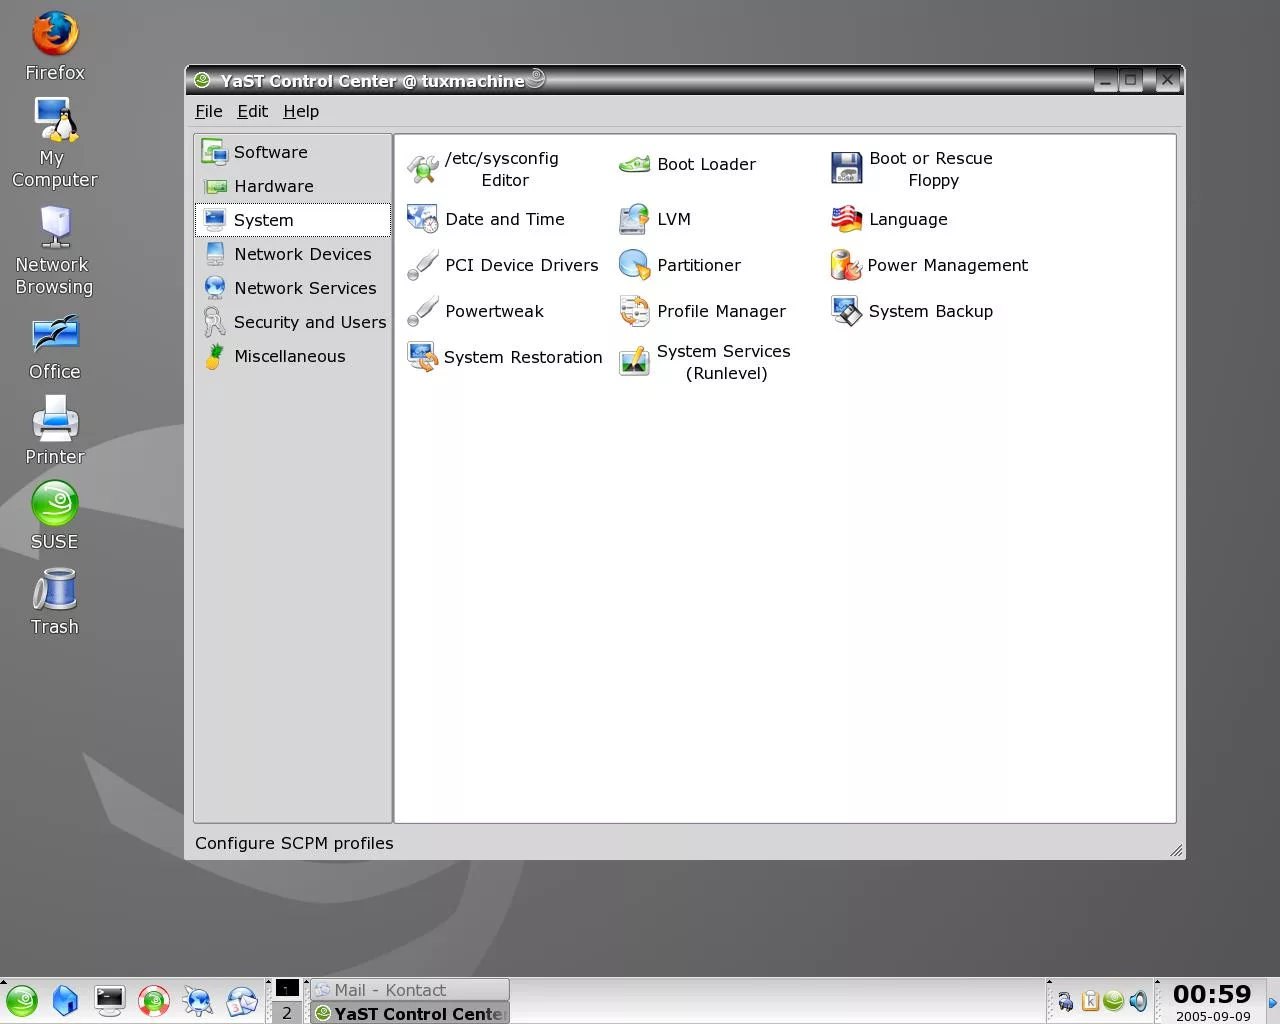Click the Office desktop icon
Viewport: 1280px width, 1024px height.
pos(55,347)
